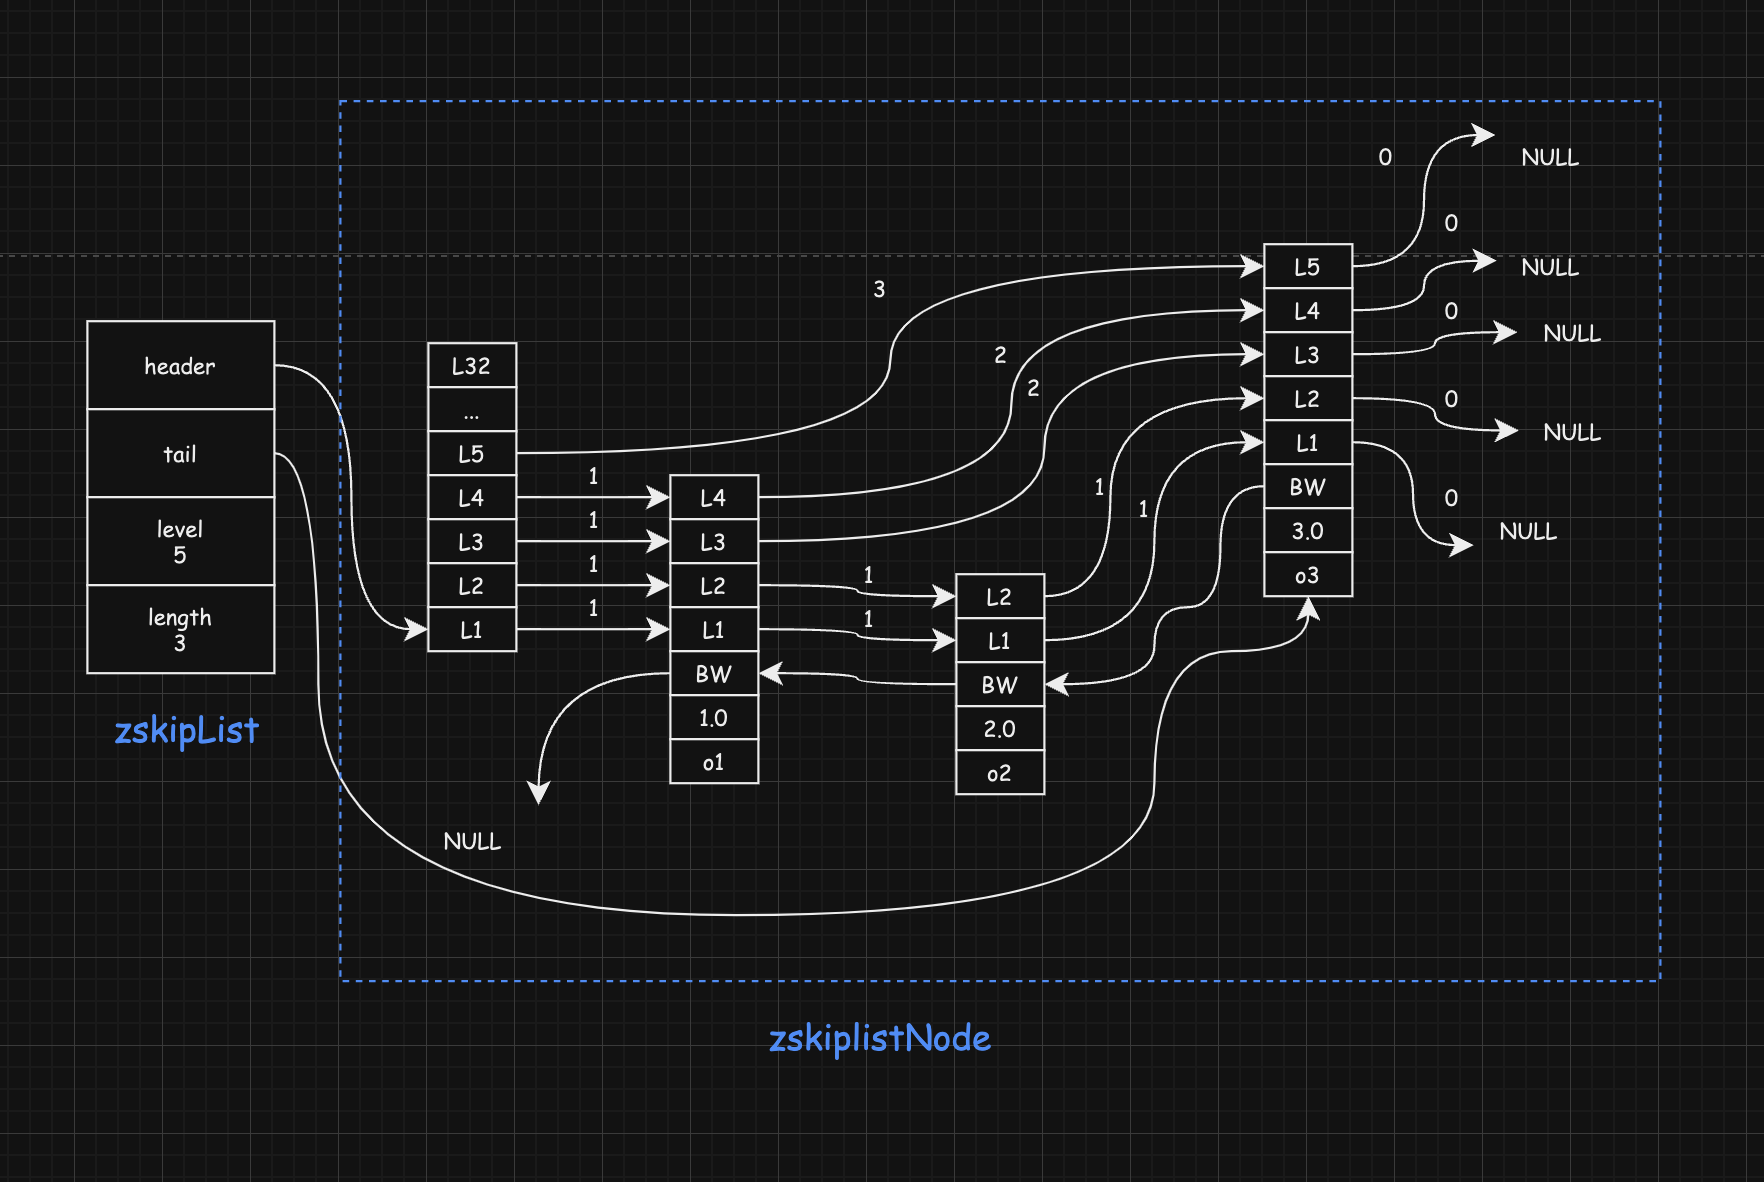1764x1182 pixels.
Task: Select the header cell in zskipList
Action: [180, 366]
